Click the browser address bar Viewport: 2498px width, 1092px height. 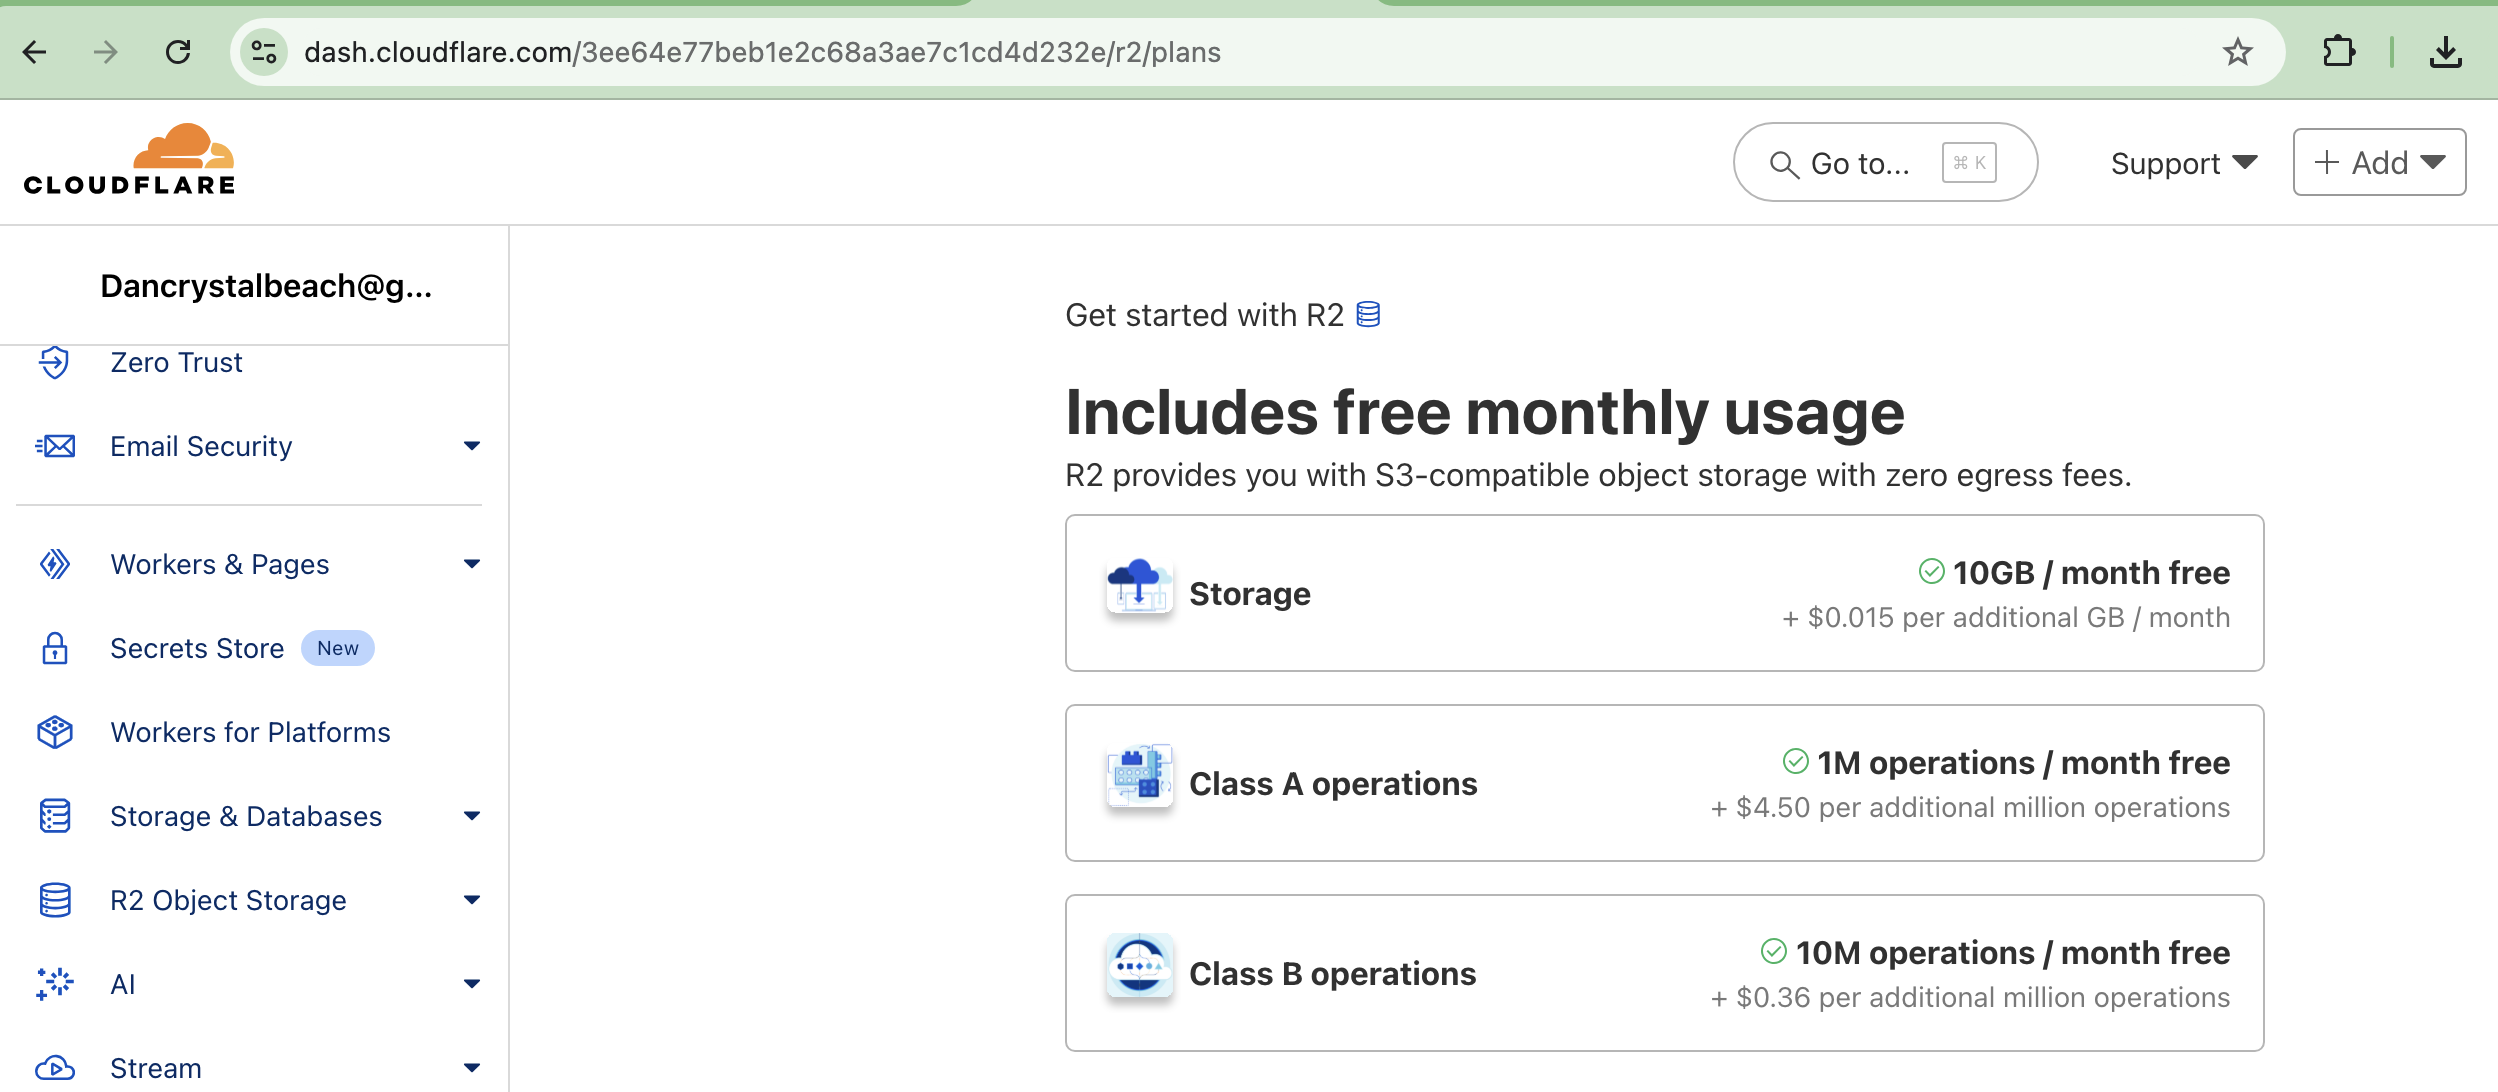pos(760,52)
